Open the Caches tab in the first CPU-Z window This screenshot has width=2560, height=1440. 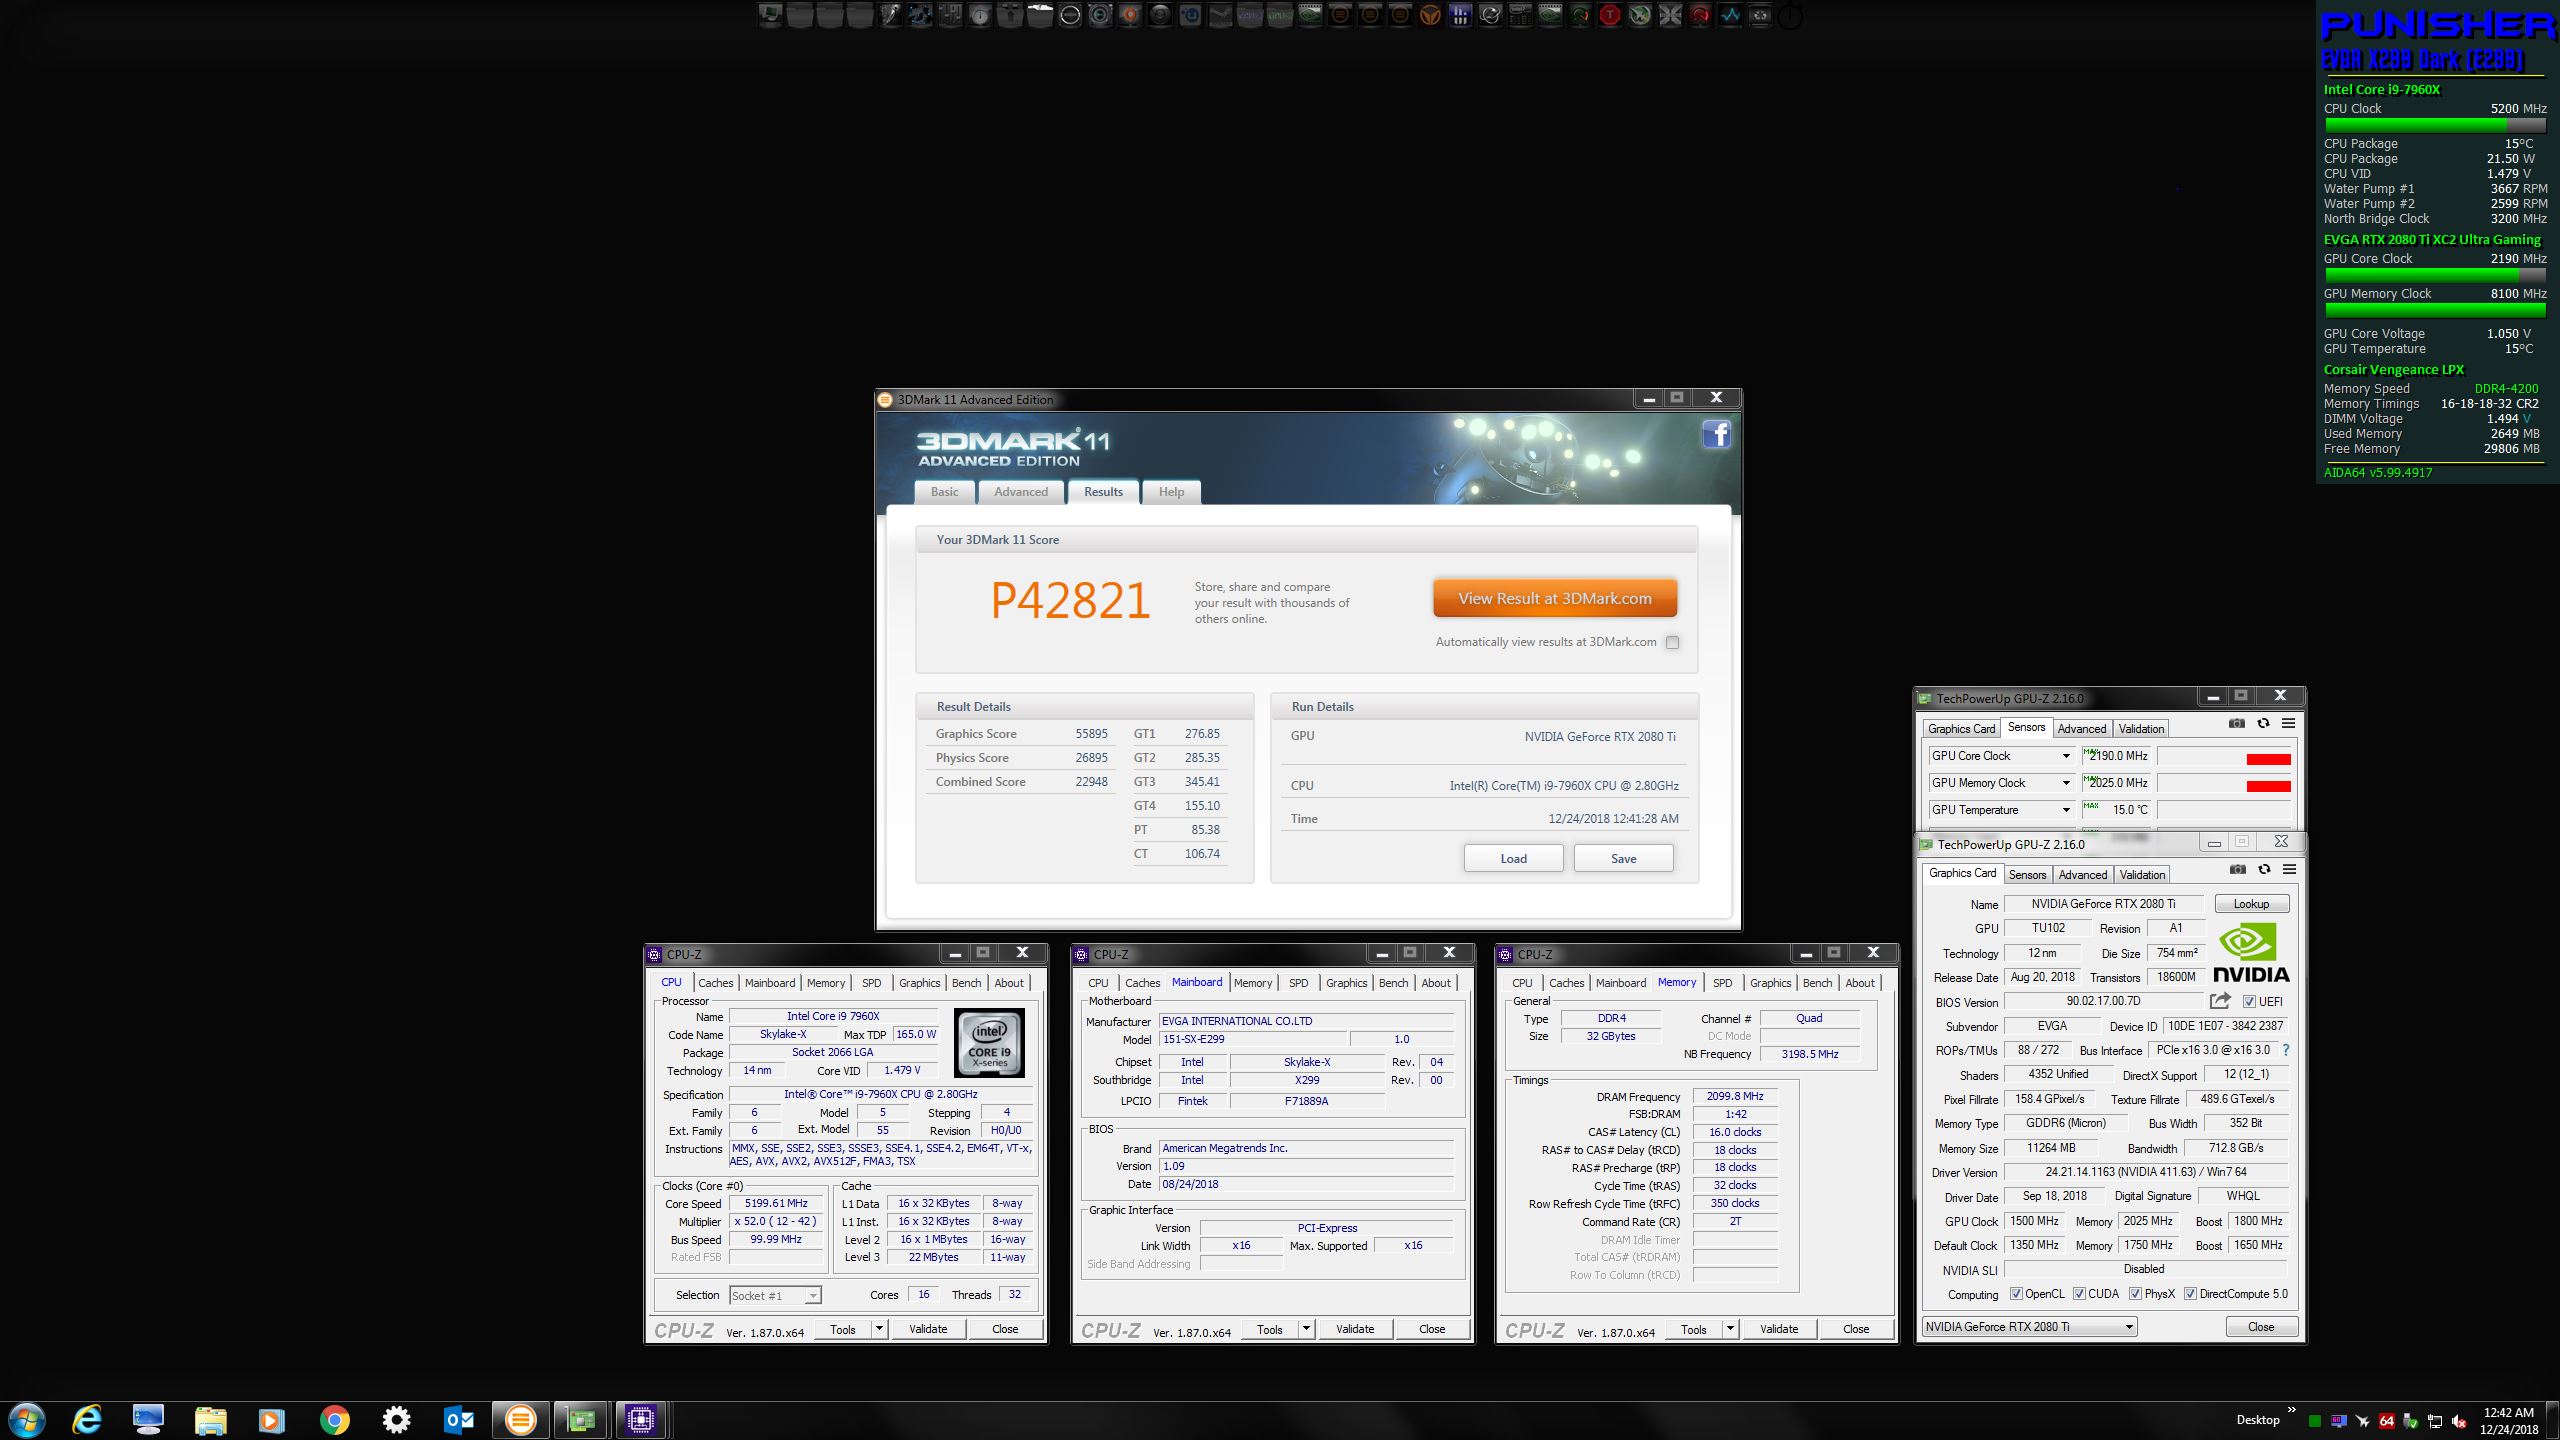click(x=715, y=983)
